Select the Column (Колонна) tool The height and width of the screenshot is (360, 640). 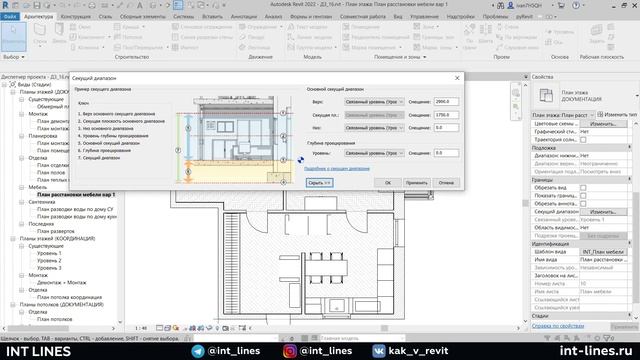click(x=86, y=47)
